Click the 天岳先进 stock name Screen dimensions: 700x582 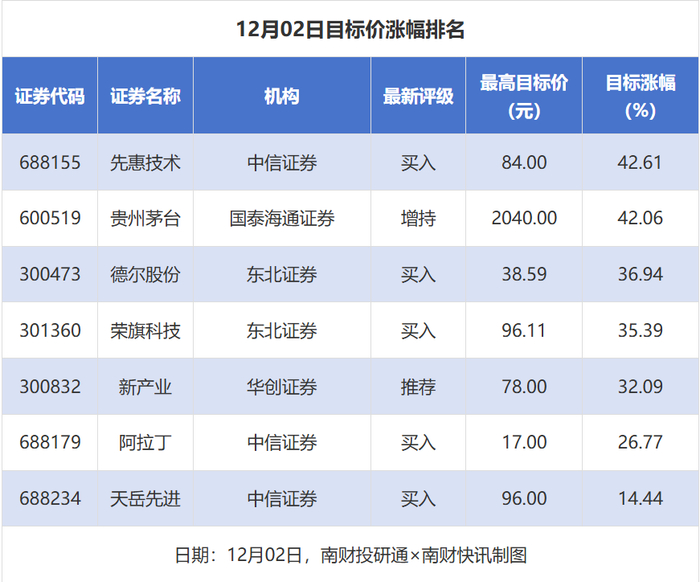(x=146, y=499)
